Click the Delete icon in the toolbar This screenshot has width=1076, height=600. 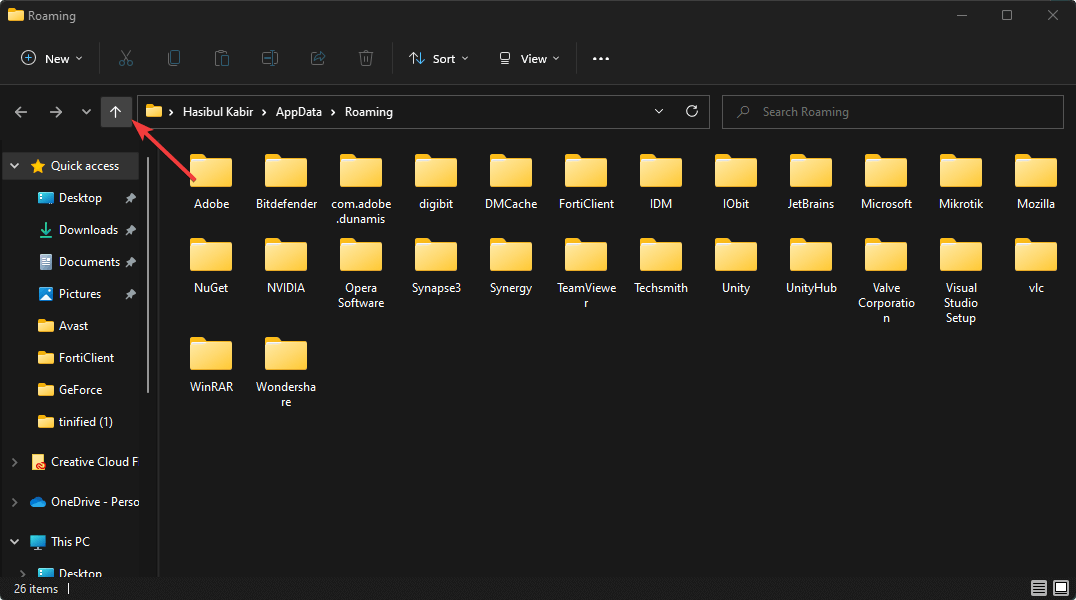[365, 58]
